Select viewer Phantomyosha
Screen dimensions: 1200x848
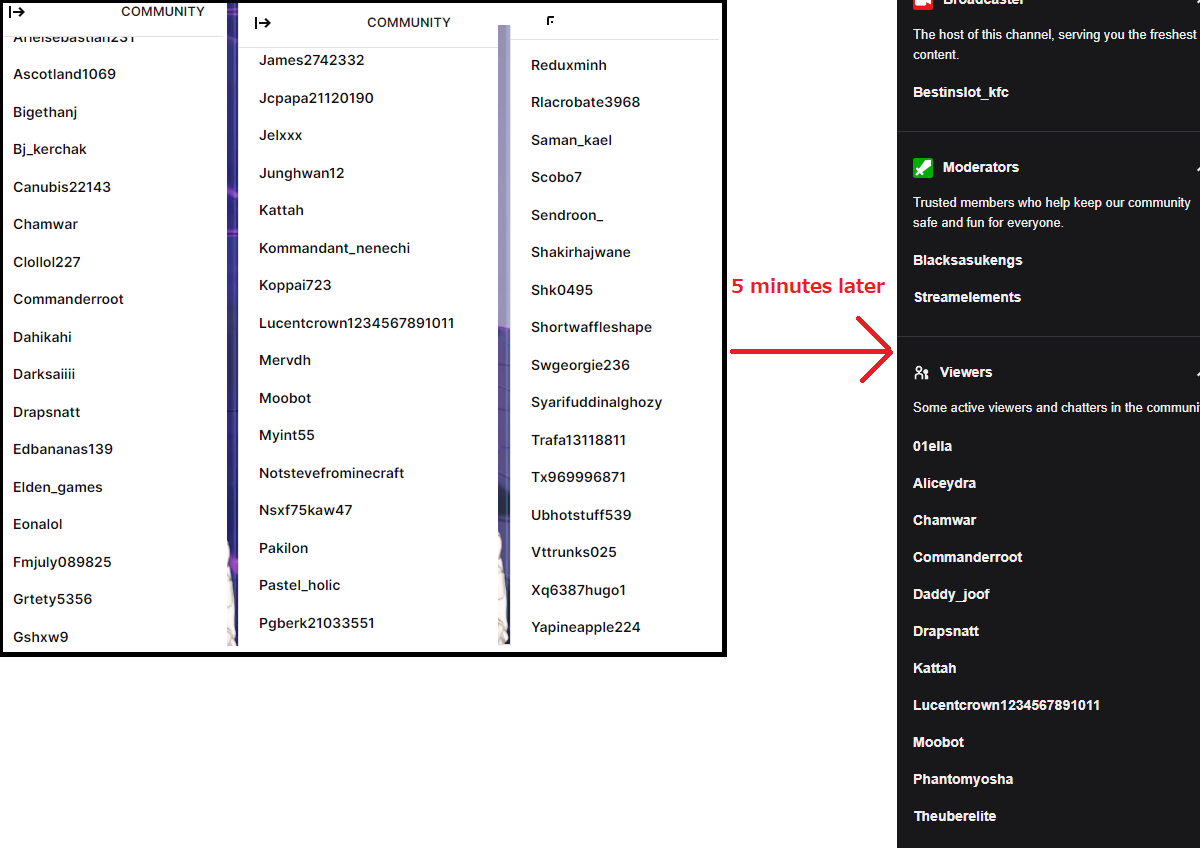pyautogui.click(x=962, y=779)
